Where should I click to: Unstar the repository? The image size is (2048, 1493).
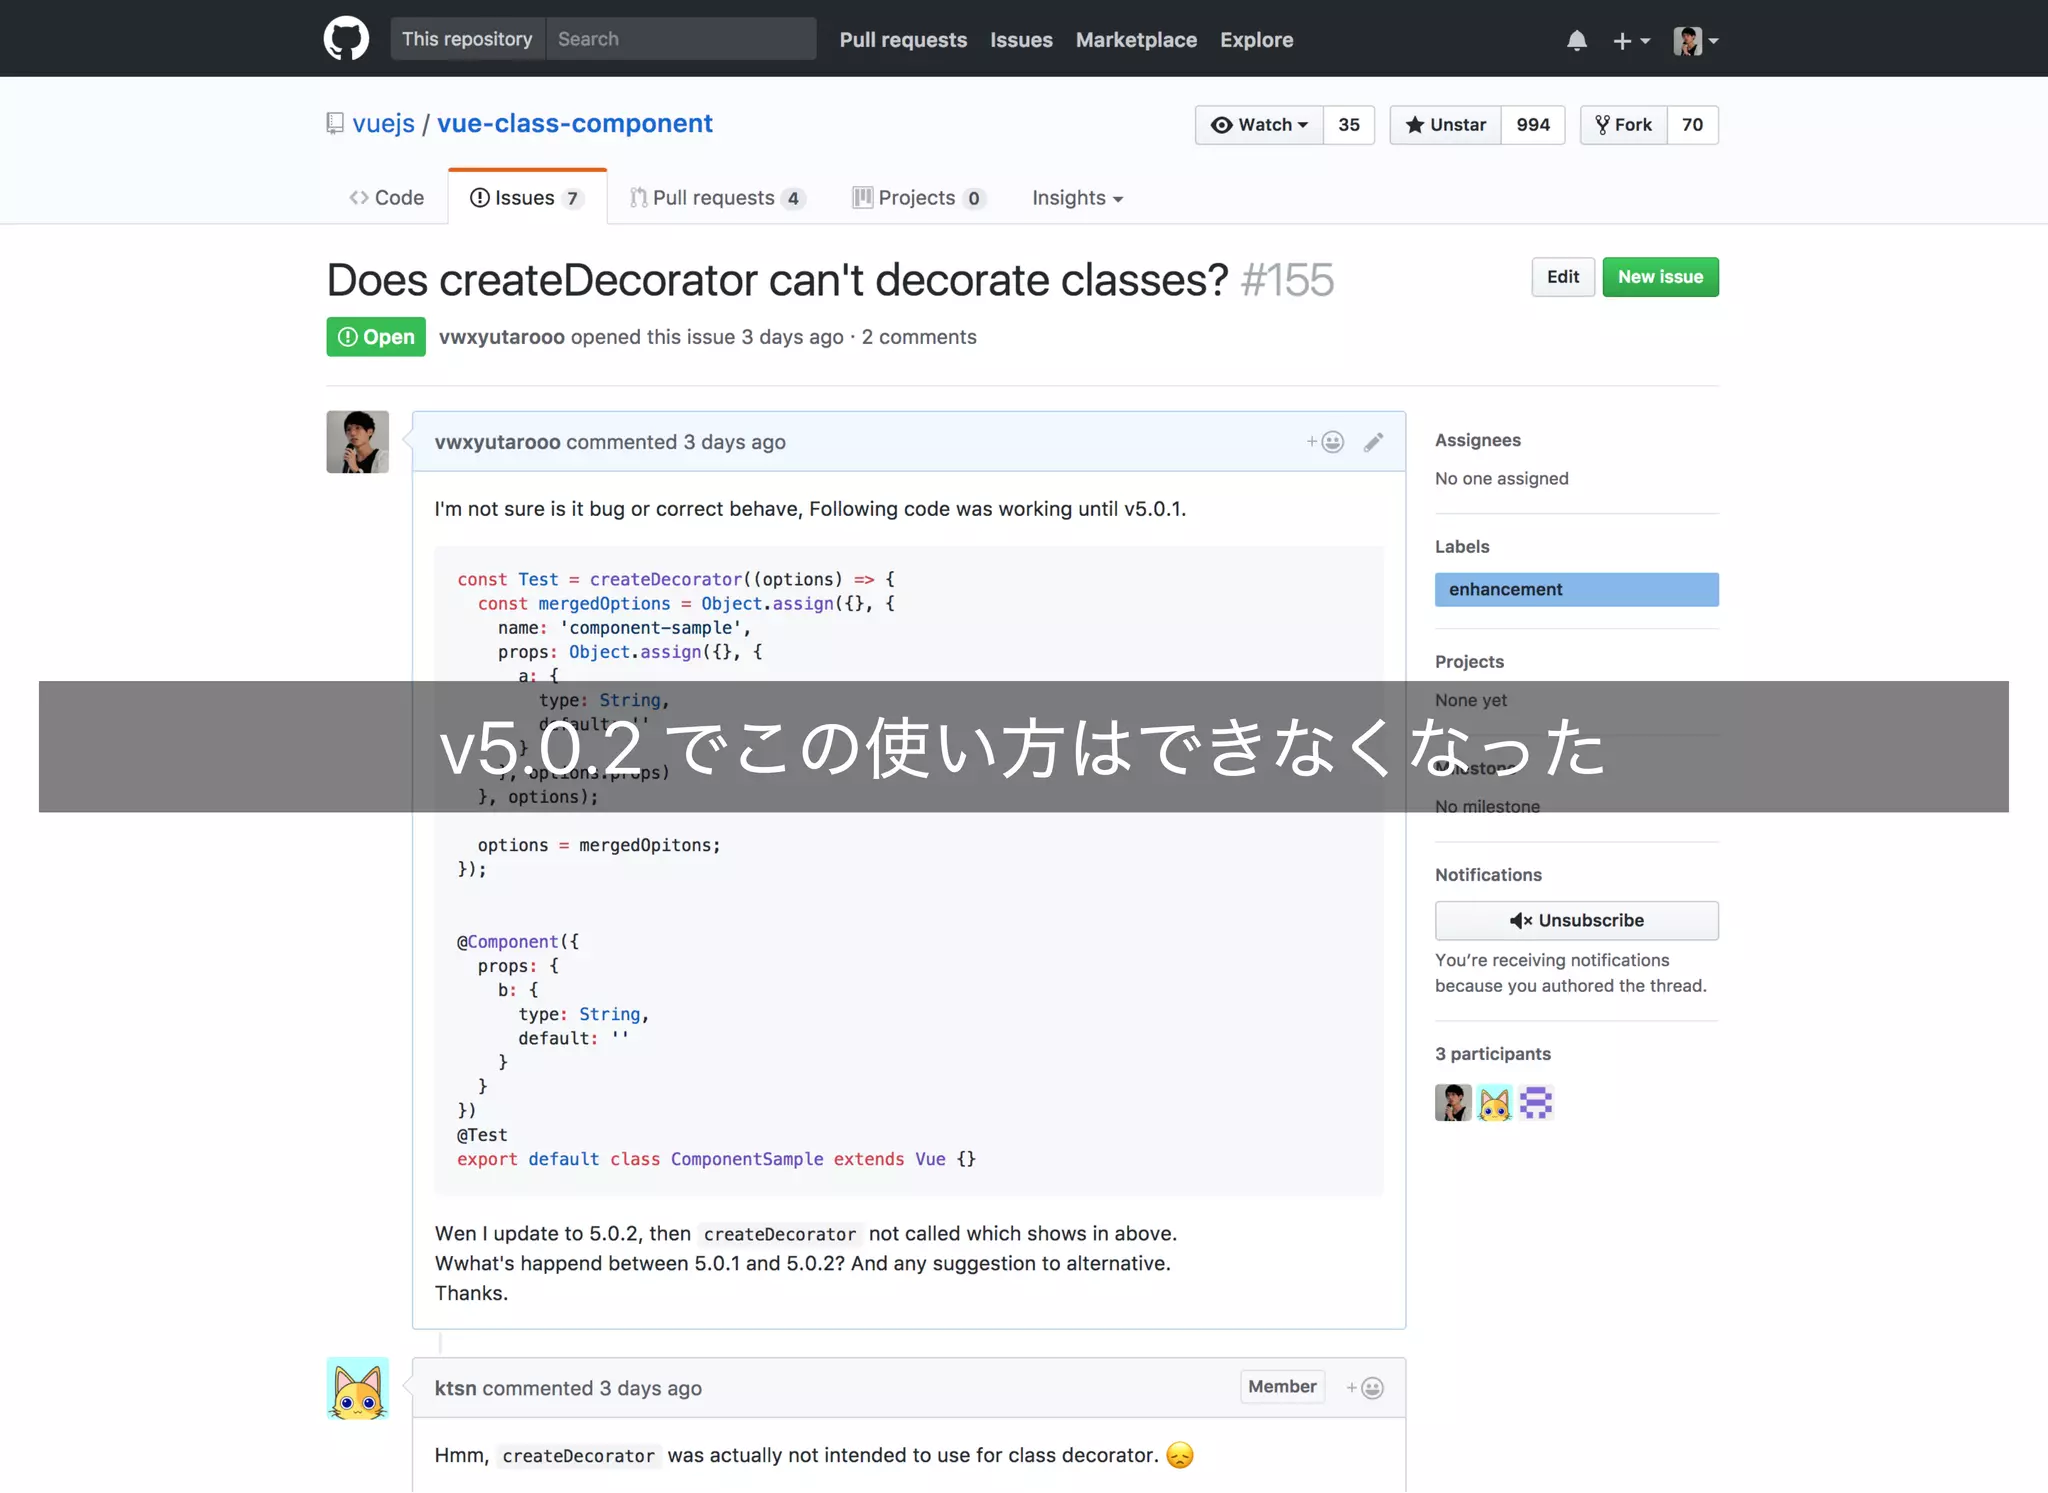click(x=1445, y=125)
